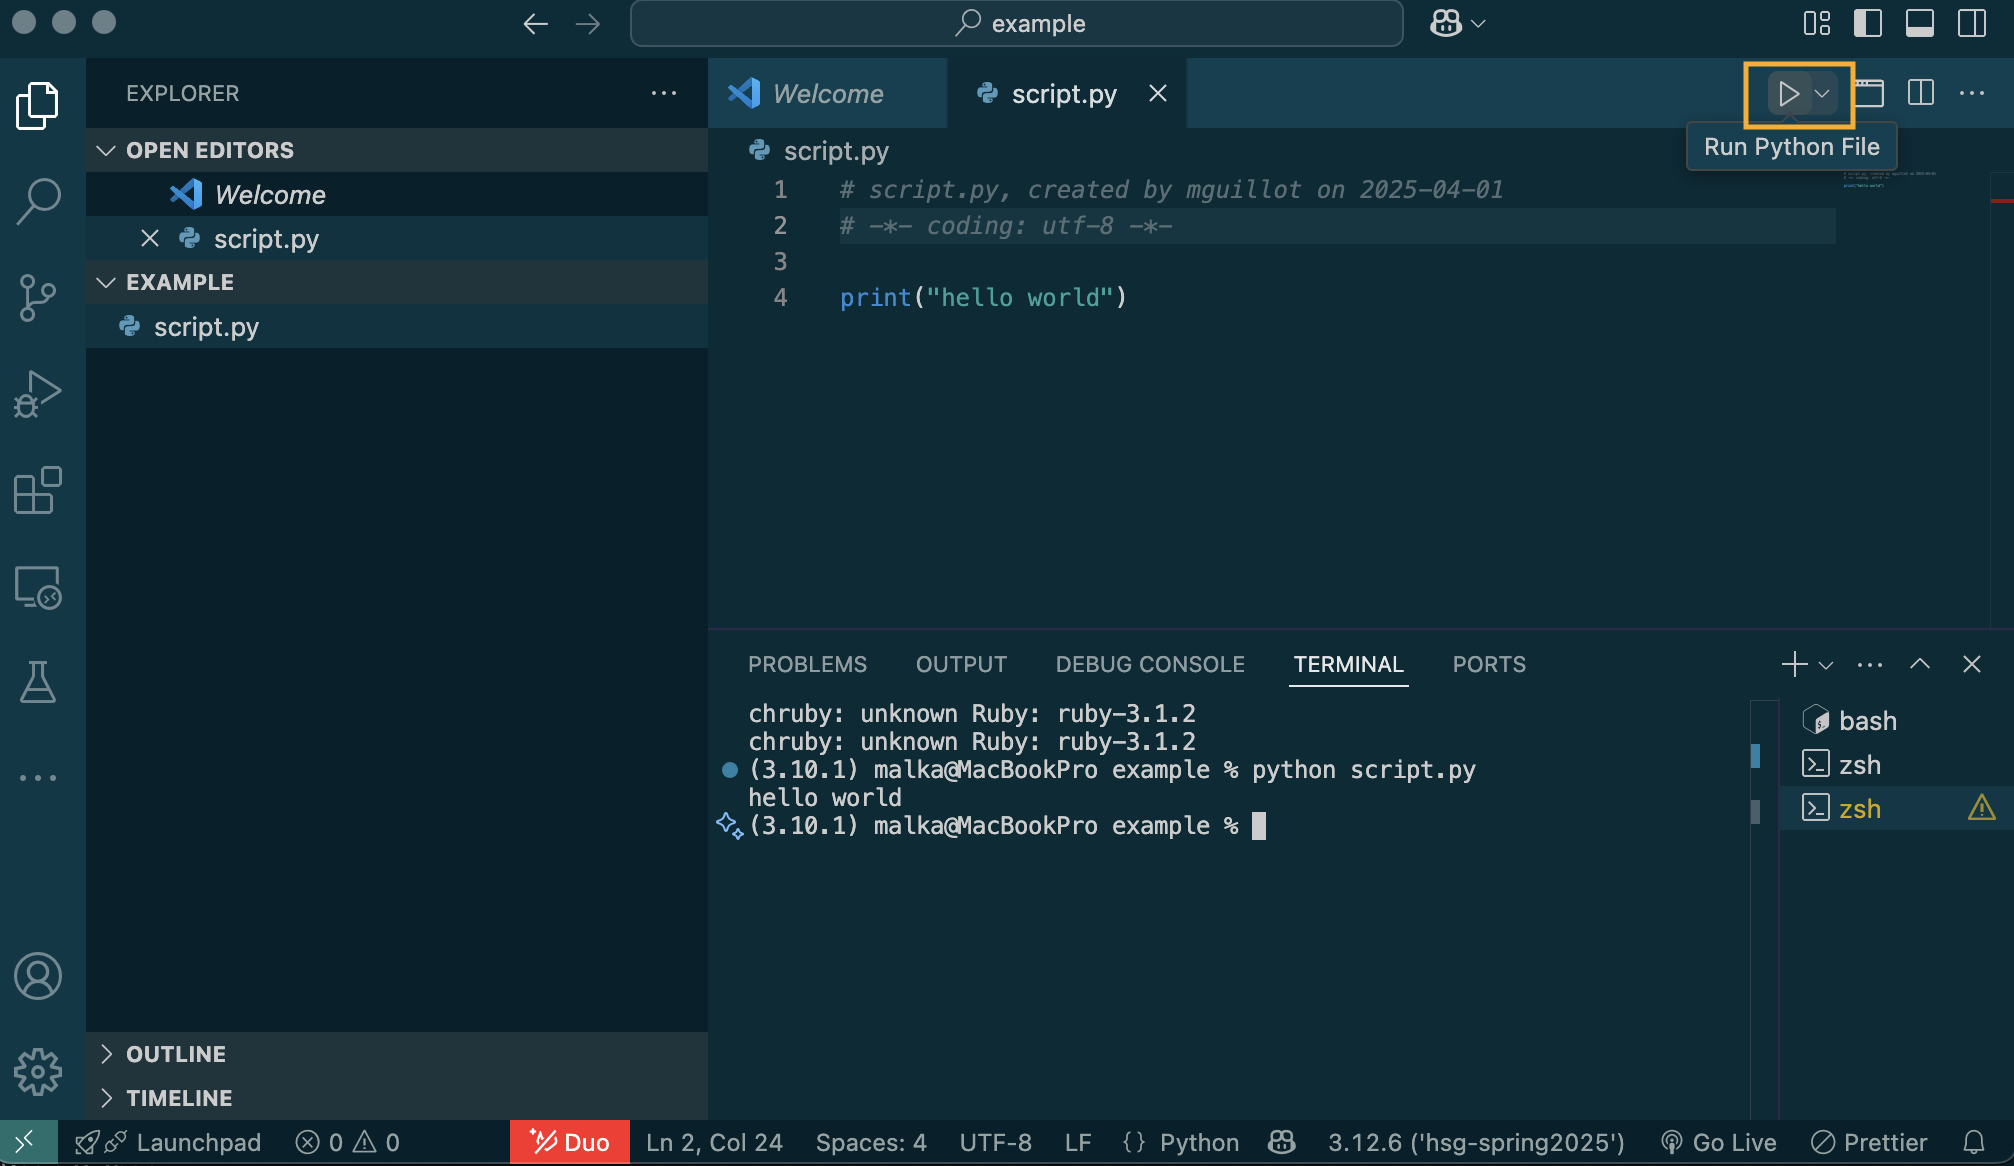
Task: Switch to the PROBLEMS panel tab
Action: point(807,664)
